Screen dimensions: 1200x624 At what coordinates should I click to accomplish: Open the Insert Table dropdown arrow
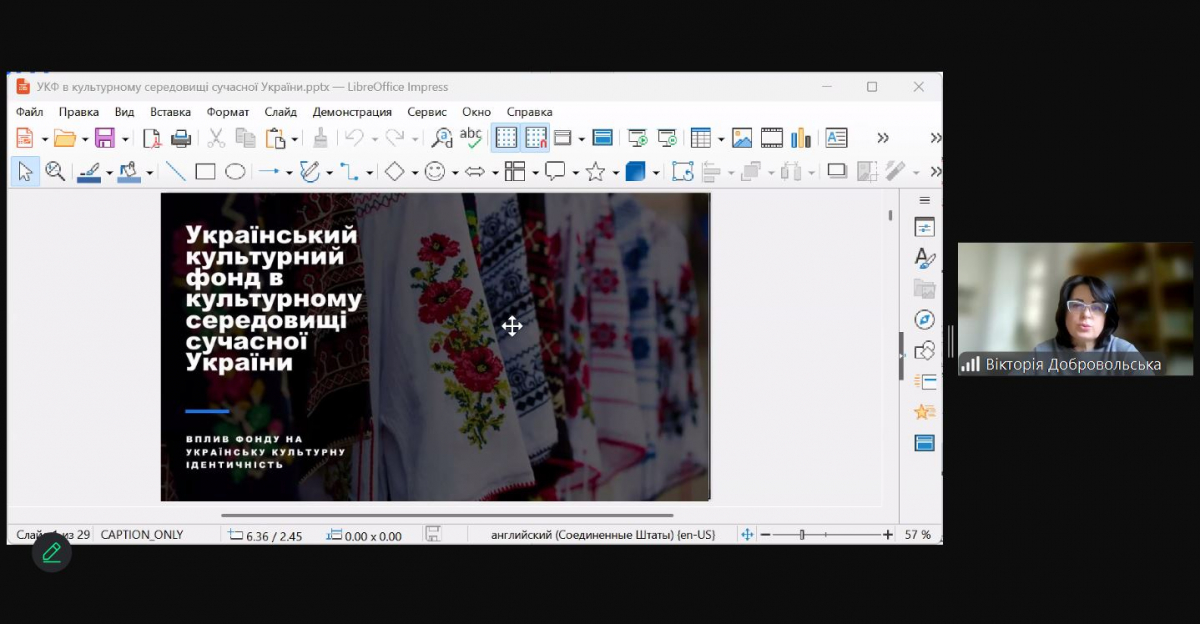[x=720, y=139]
